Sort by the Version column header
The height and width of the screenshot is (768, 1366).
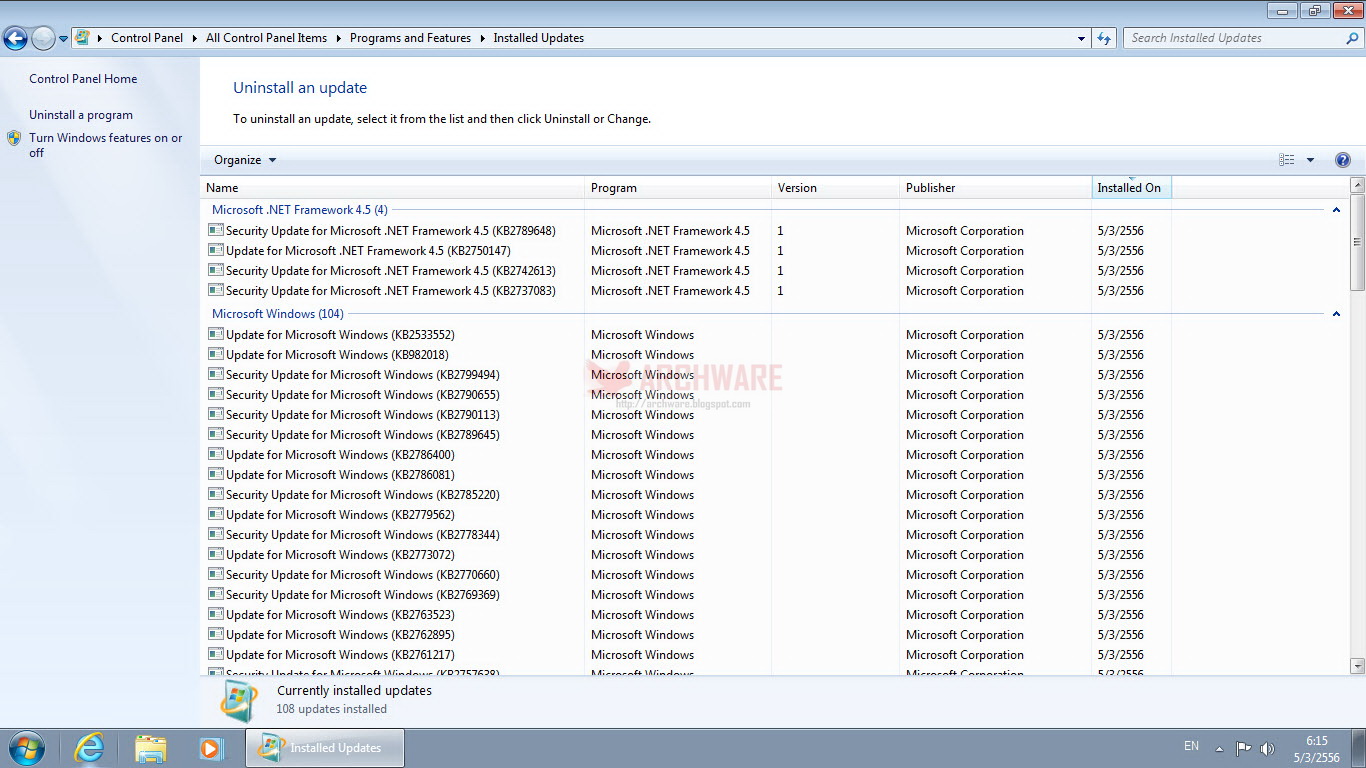click(x=835, y=188)
